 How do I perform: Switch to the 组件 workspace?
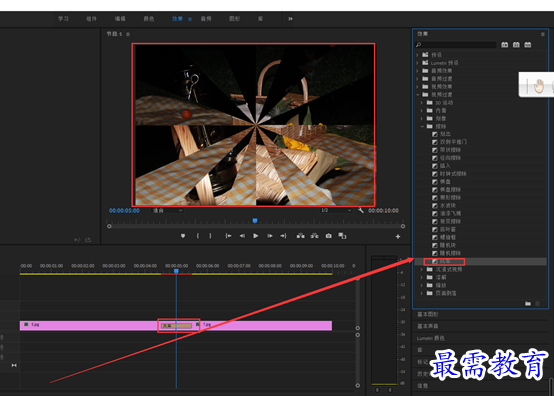tap(92, 19)
